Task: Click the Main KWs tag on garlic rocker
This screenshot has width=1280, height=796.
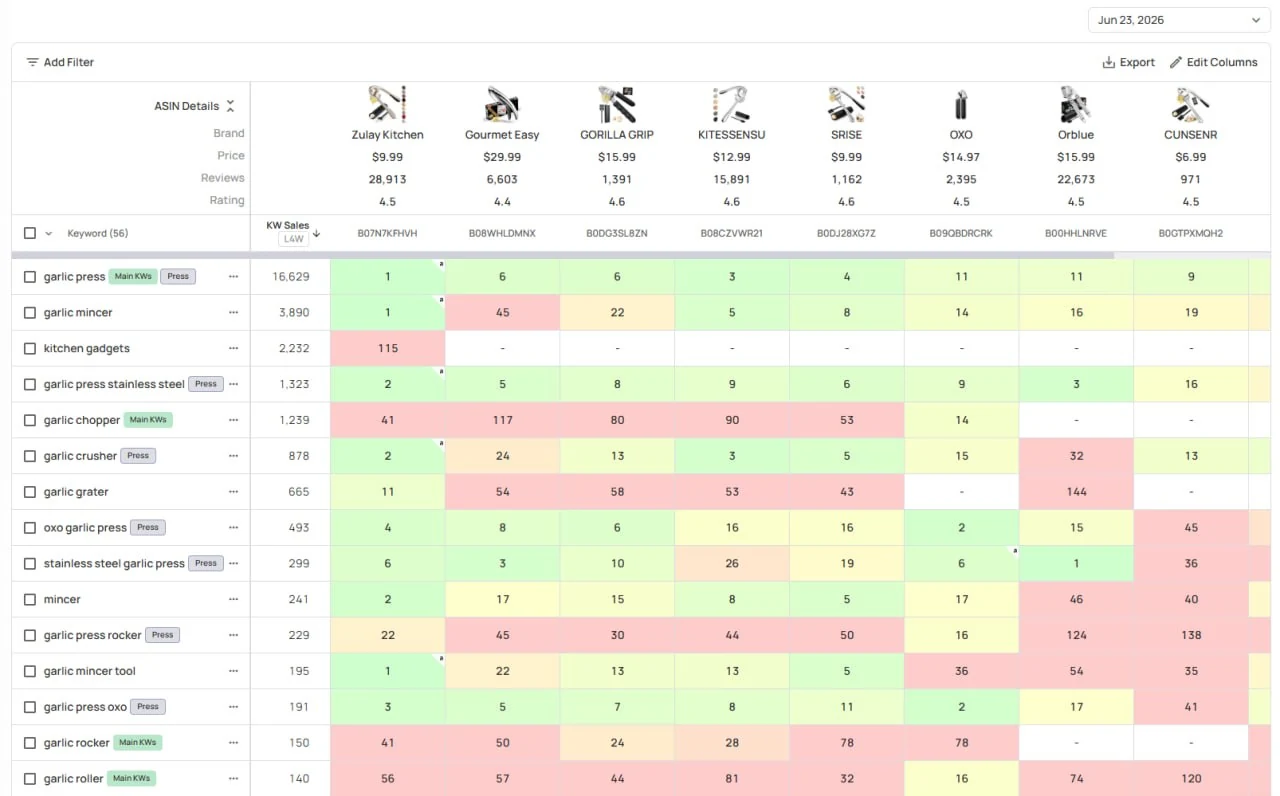Action: pyautogui.click(x=138, y=742)
